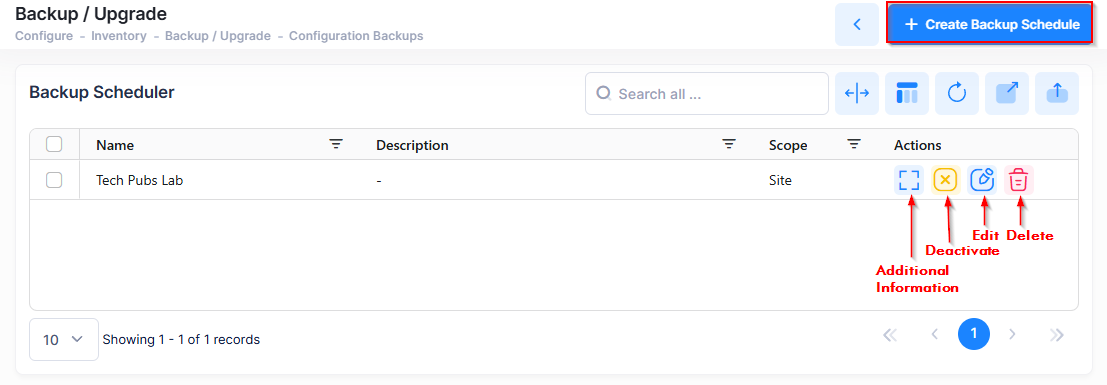Open the column chooser icon

907,93
